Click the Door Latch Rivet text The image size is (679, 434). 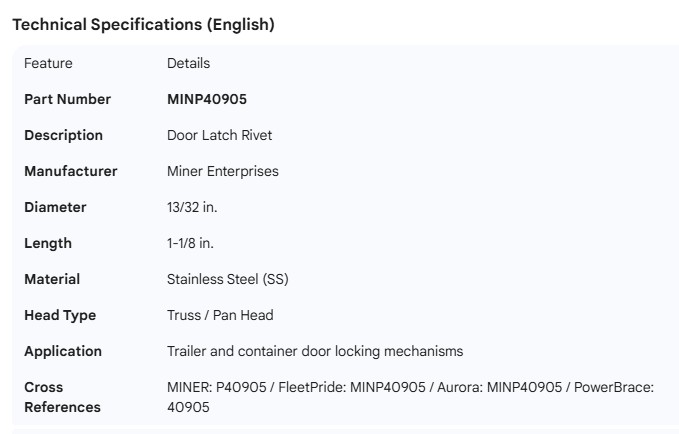coord(219,135)
